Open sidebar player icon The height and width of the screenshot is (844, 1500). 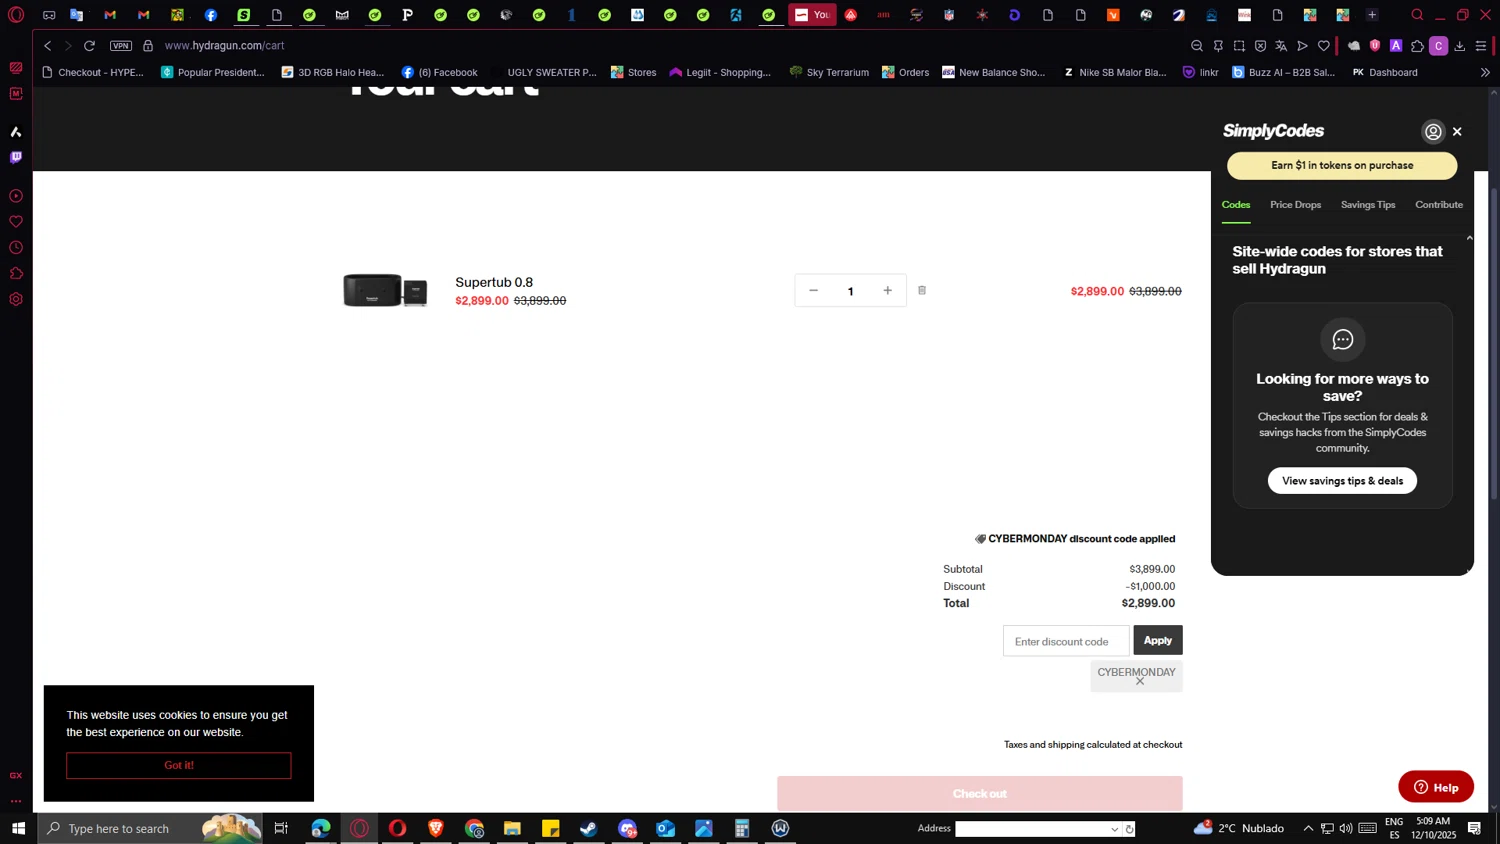tap(16, 196)
